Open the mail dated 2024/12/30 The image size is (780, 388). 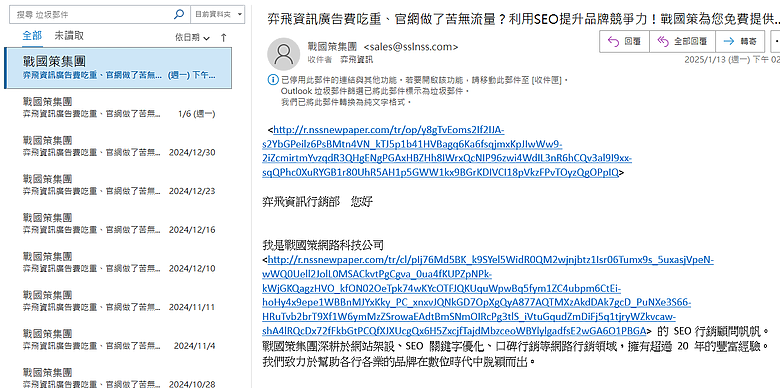pyautogui.click(x=118, y=146)
